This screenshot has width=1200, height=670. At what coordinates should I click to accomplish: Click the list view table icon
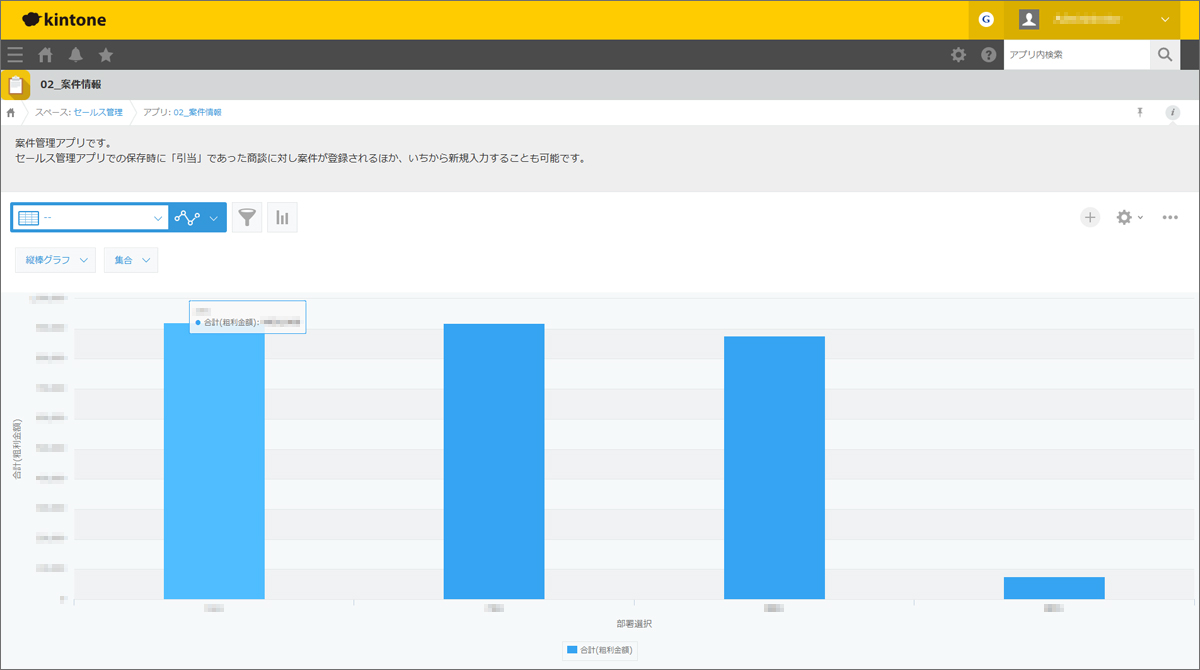click(x=28, y=217)
